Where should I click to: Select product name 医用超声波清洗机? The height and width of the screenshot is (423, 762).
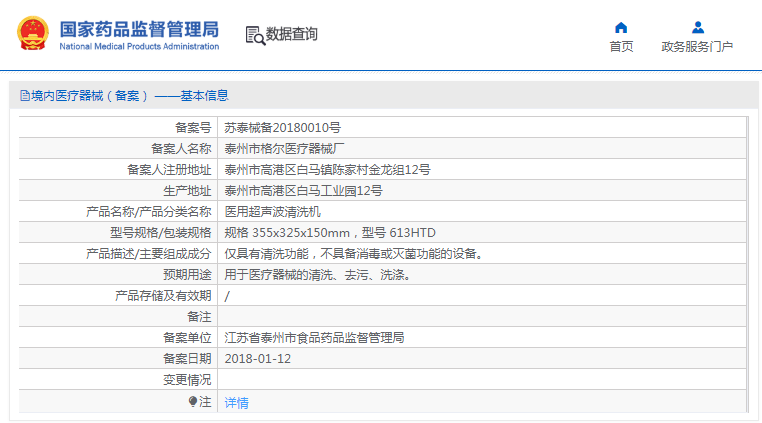[272, 212]
